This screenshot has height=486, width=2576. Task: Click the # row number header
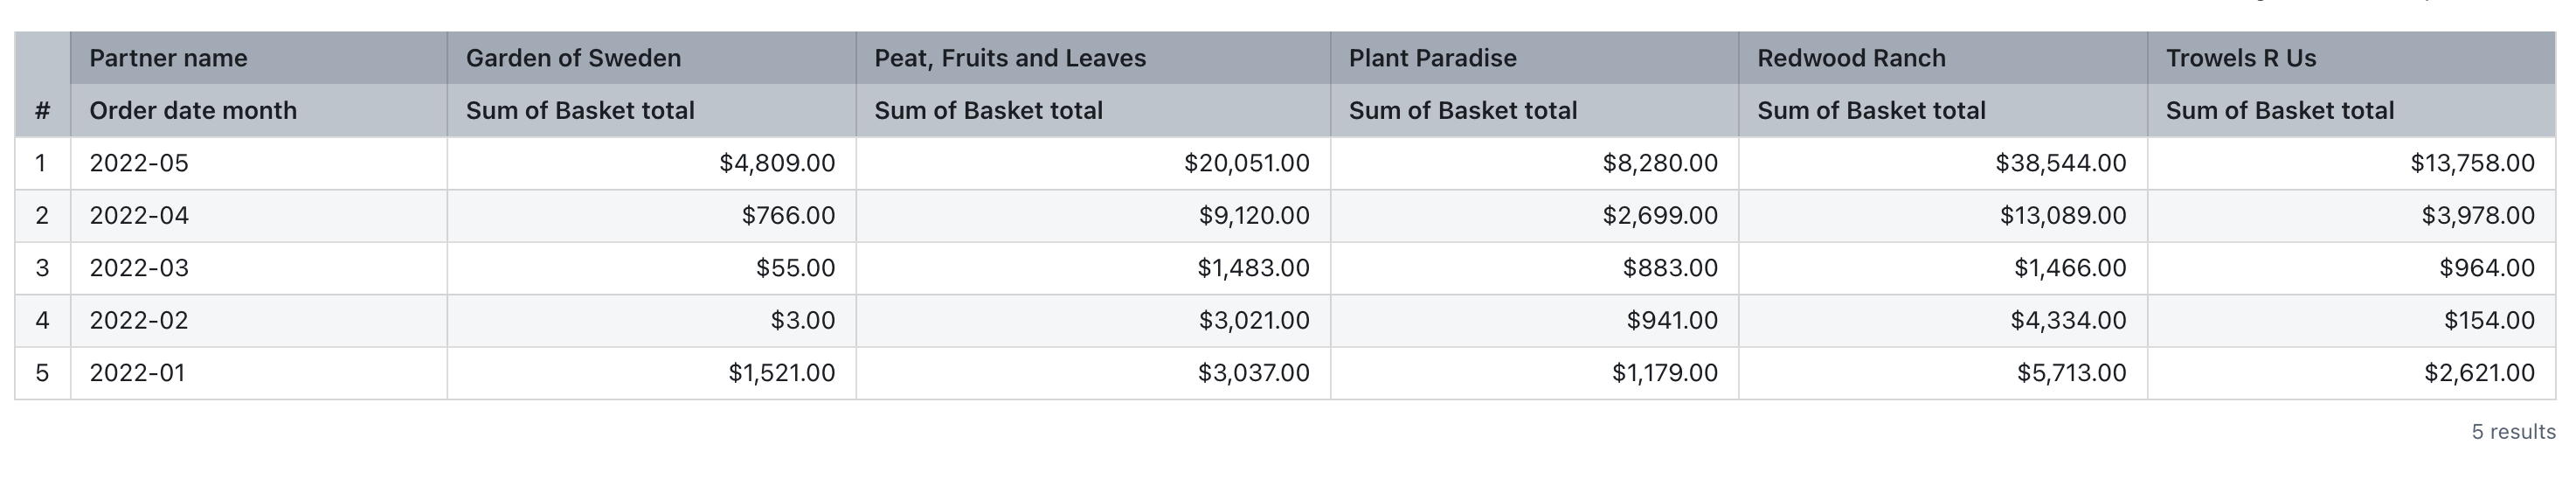coord(42,110)
